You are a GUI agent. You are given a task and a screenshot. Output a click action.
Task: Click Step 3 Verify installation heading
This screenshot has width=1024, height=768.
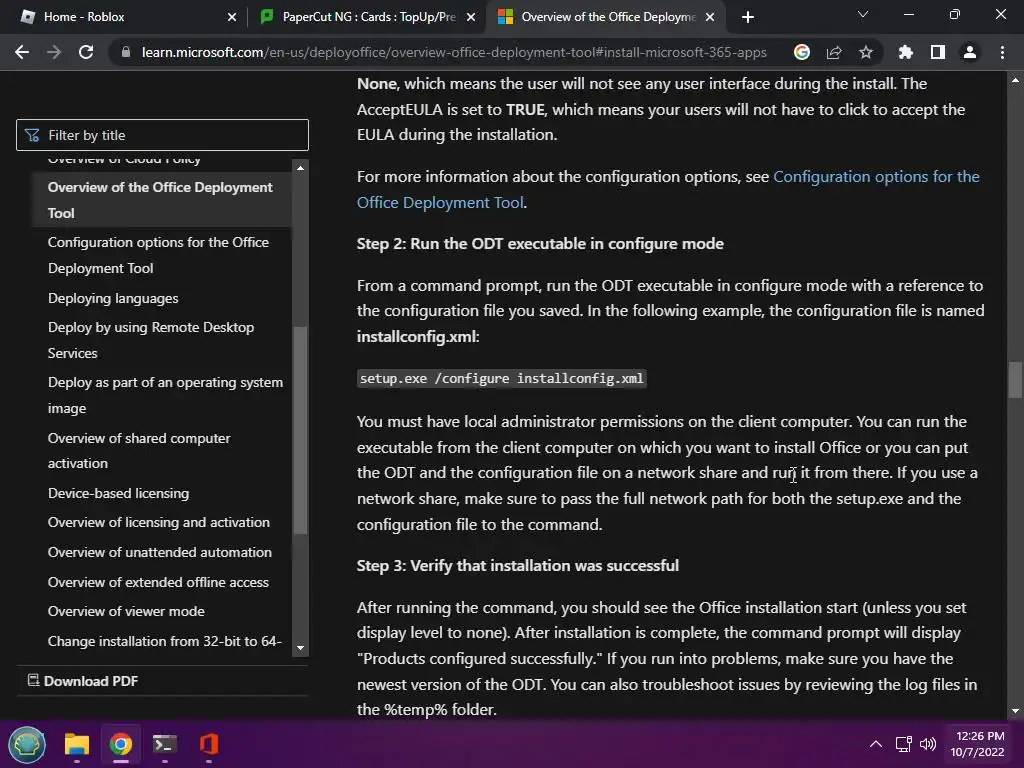tap(518, 566)
